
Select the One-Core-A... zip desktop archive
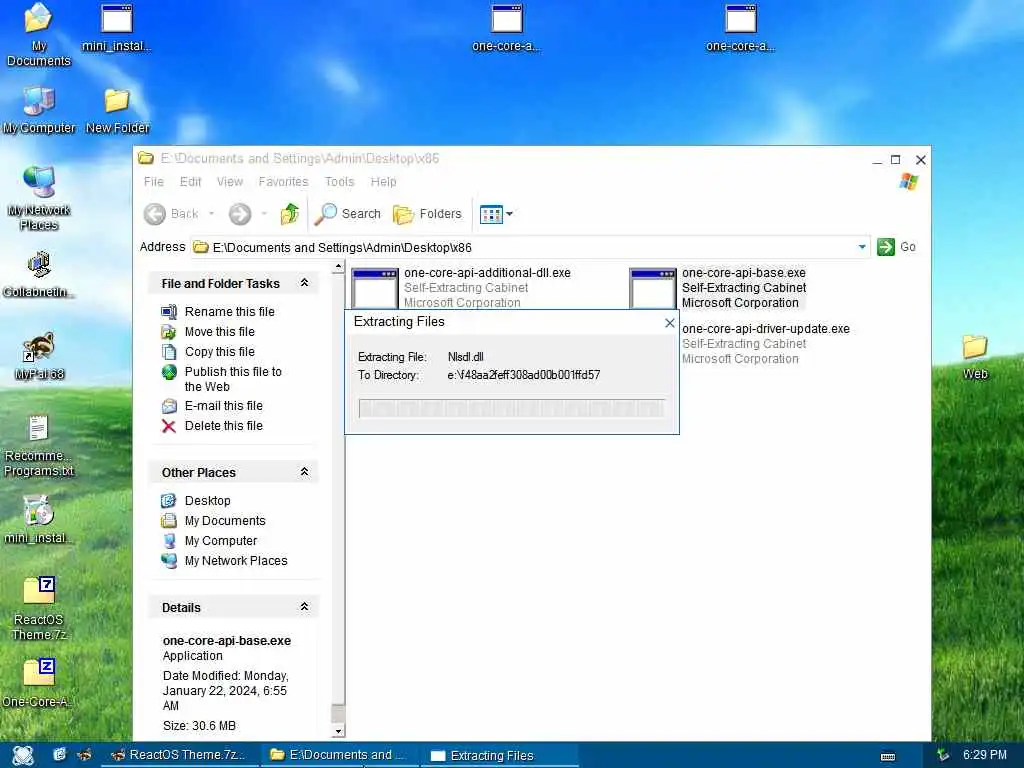39,683
